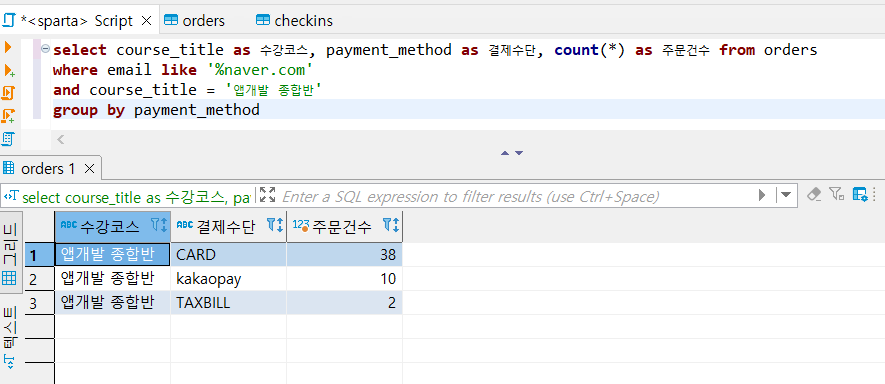Collapse editor with the up panel arrow
The height and width of the screenshot is (384, 885).
(x=505, y=152)
